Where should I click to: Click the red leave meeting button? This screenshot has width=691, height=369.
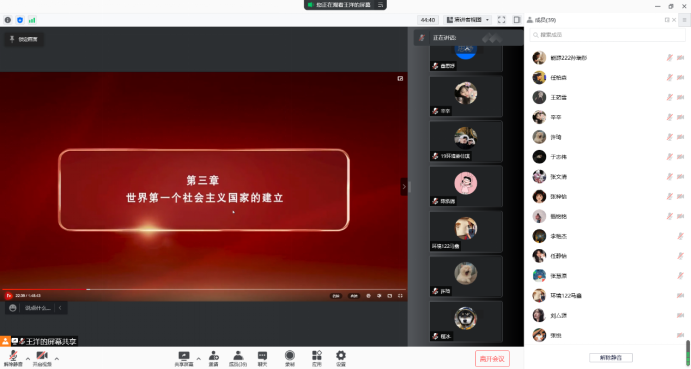[492, 359]
